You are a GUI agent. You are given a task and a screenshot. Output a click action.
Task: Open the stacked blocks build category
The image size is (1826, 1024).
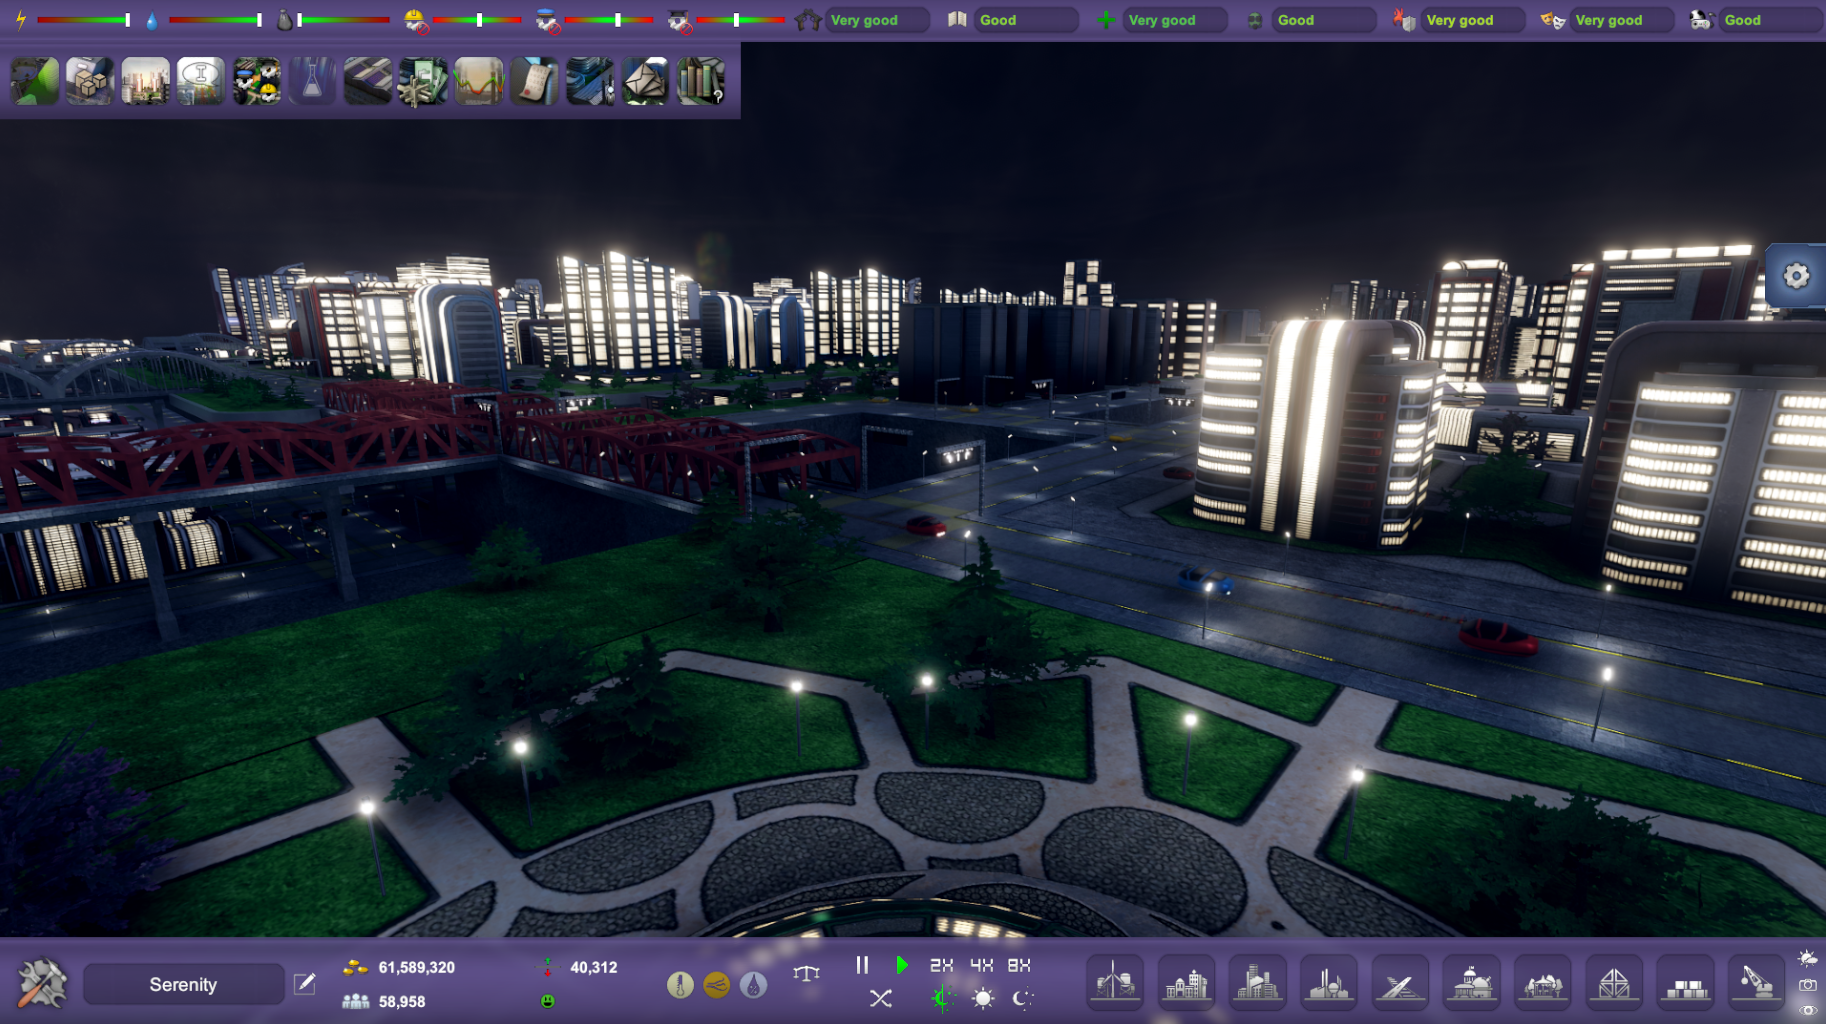point(1686,982)
